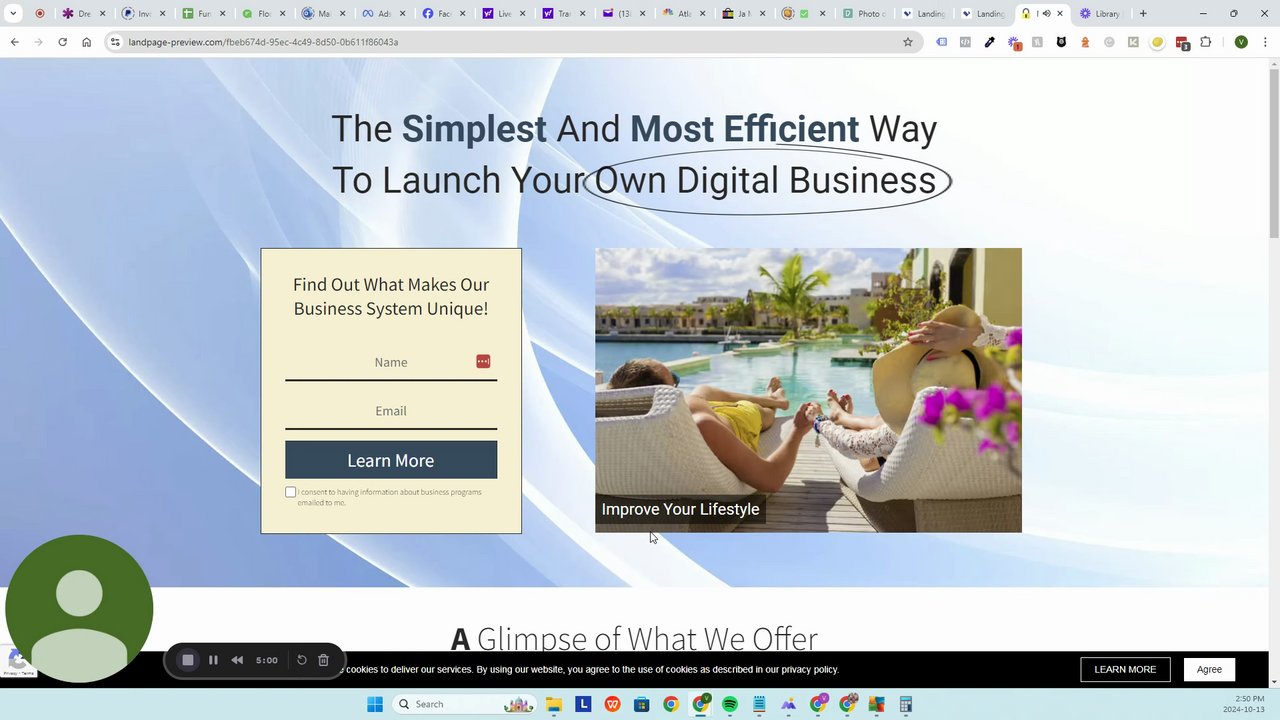Open Microsoft Store from taskbar

click(642, 704)
